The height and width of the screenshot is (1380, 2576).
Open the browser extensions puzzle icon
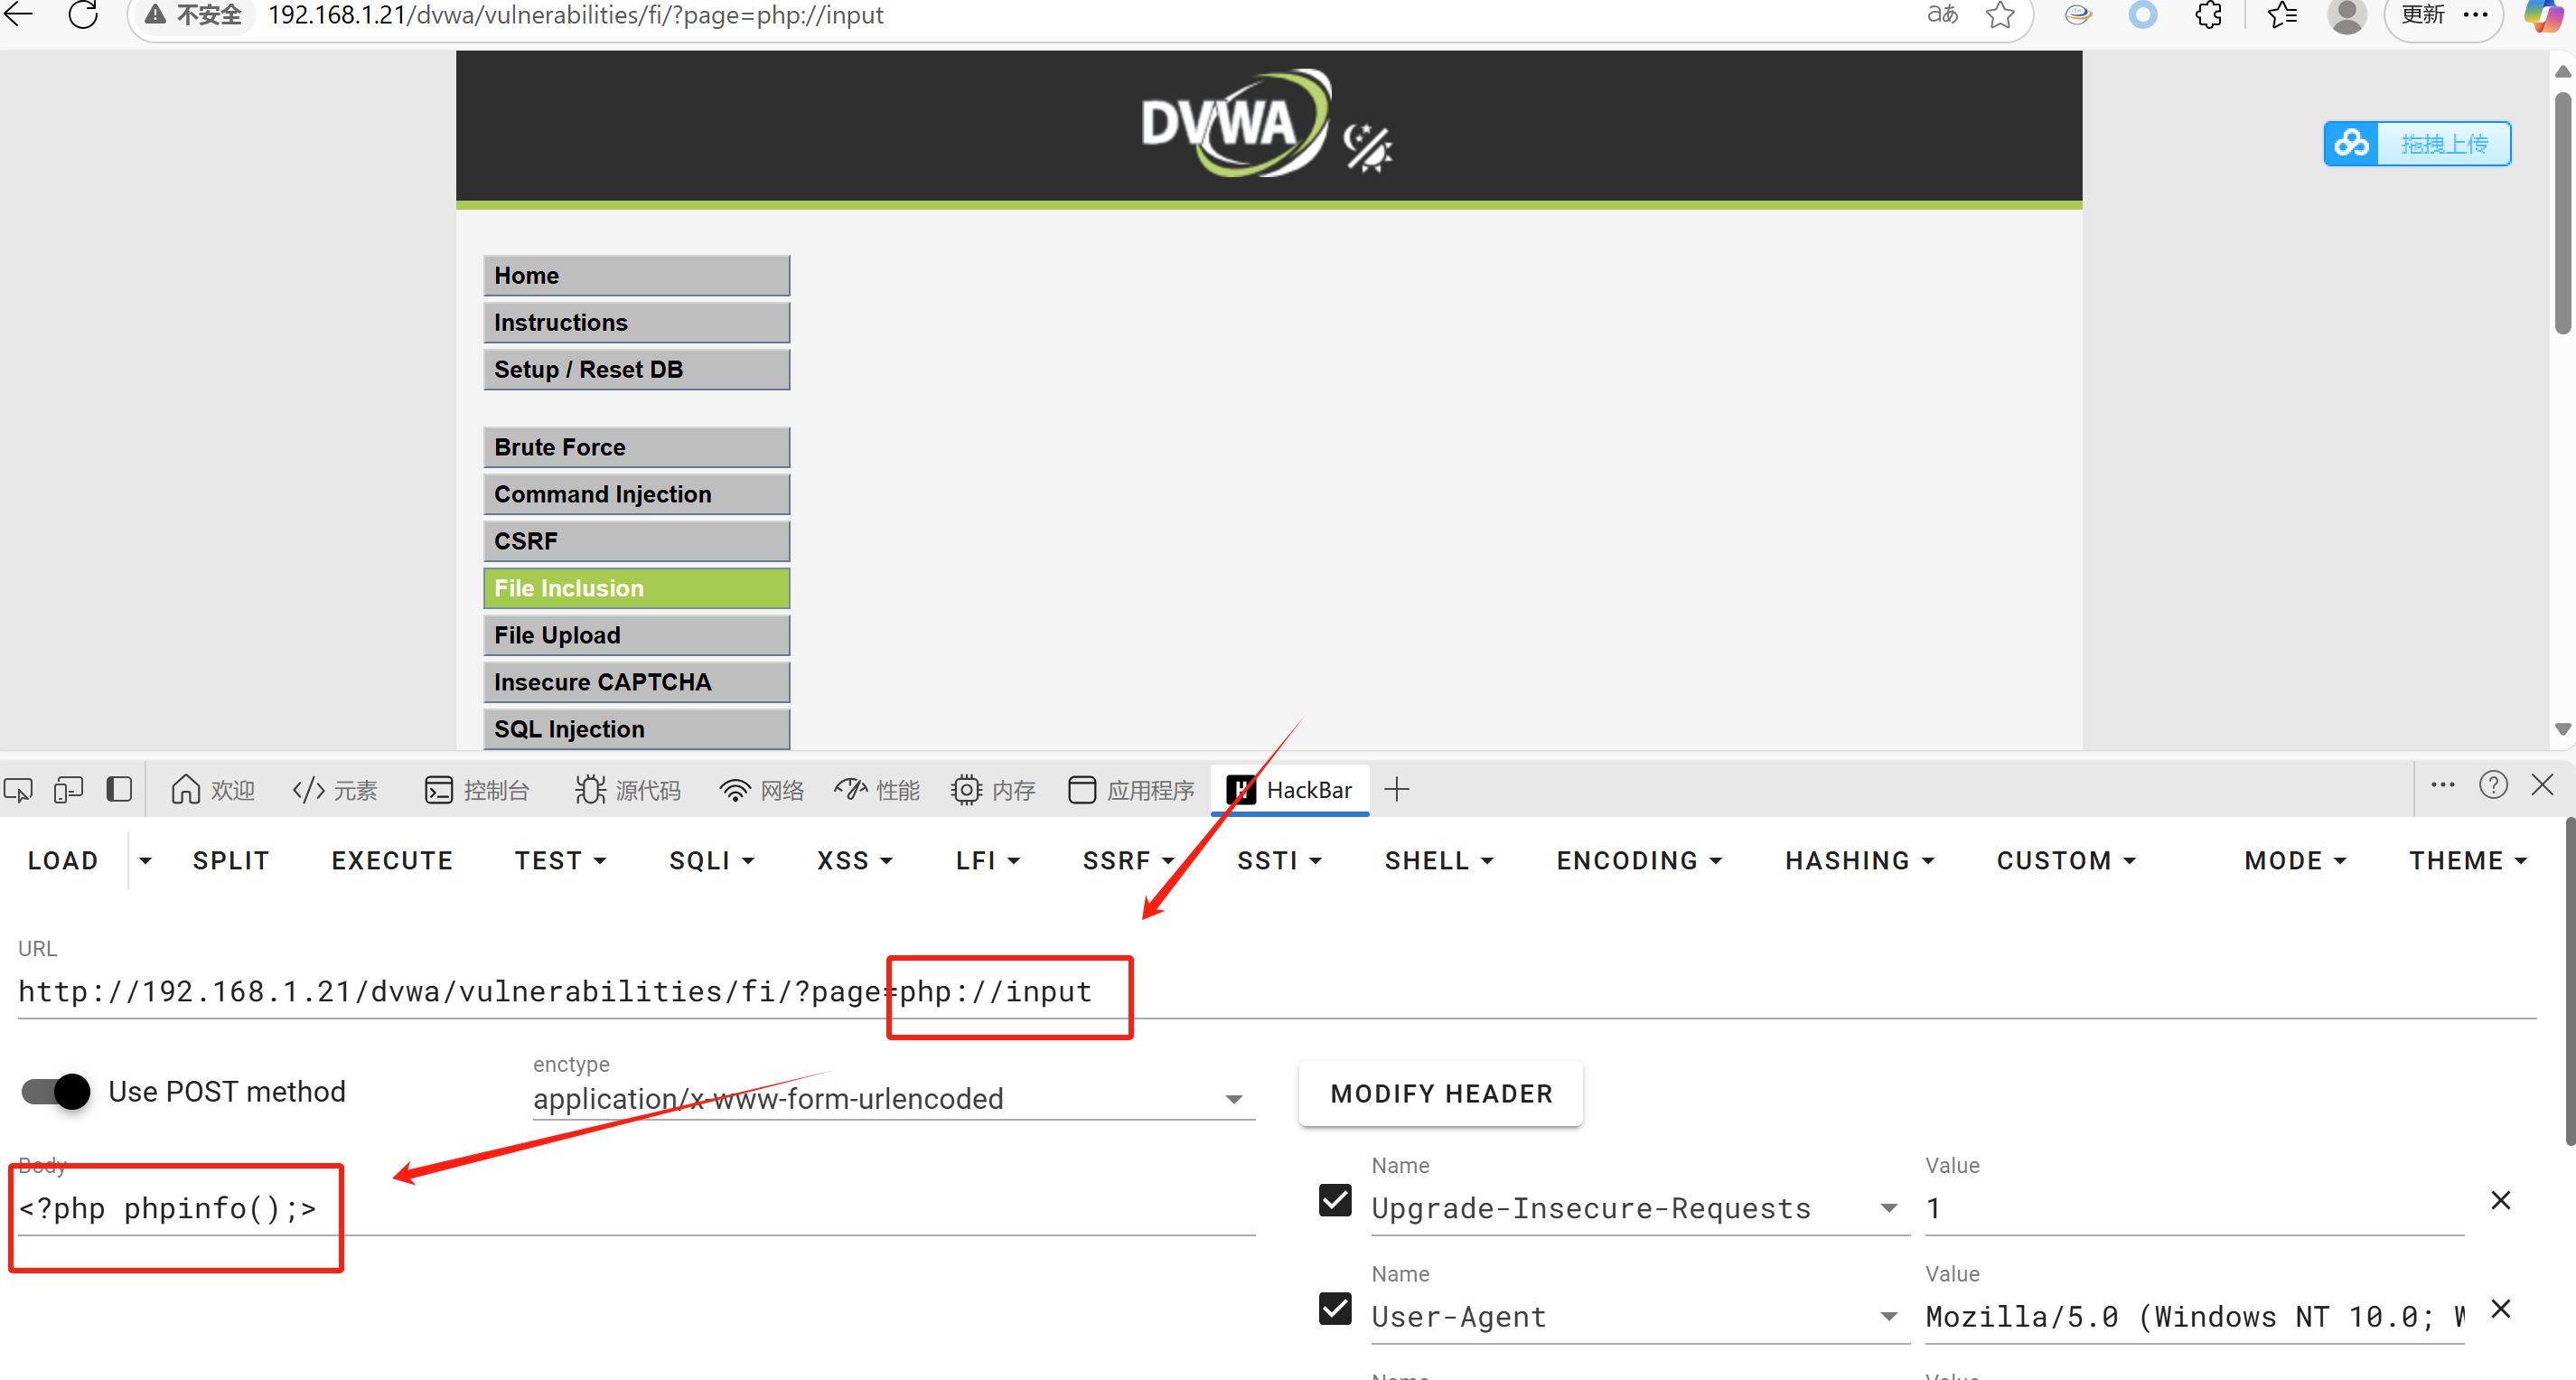pos(2208,15)
